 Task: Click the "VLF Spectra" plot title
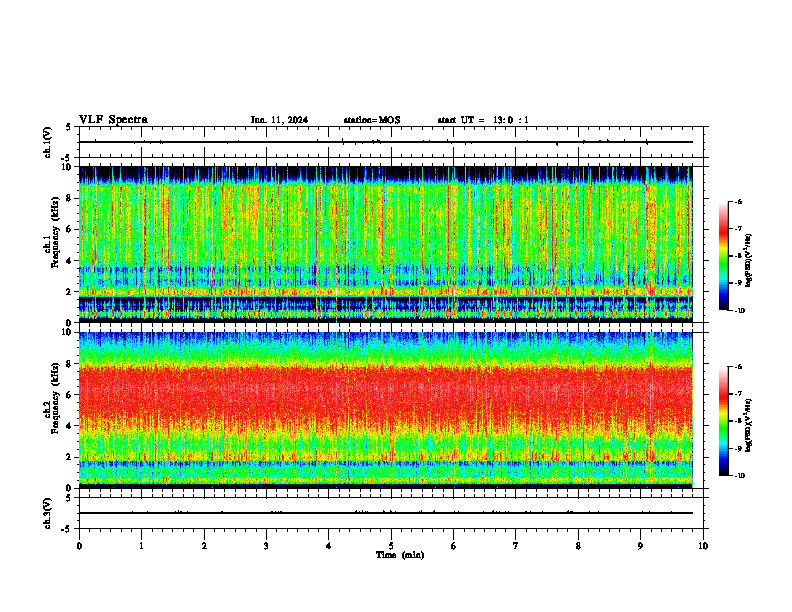click(x=113, y=120)
